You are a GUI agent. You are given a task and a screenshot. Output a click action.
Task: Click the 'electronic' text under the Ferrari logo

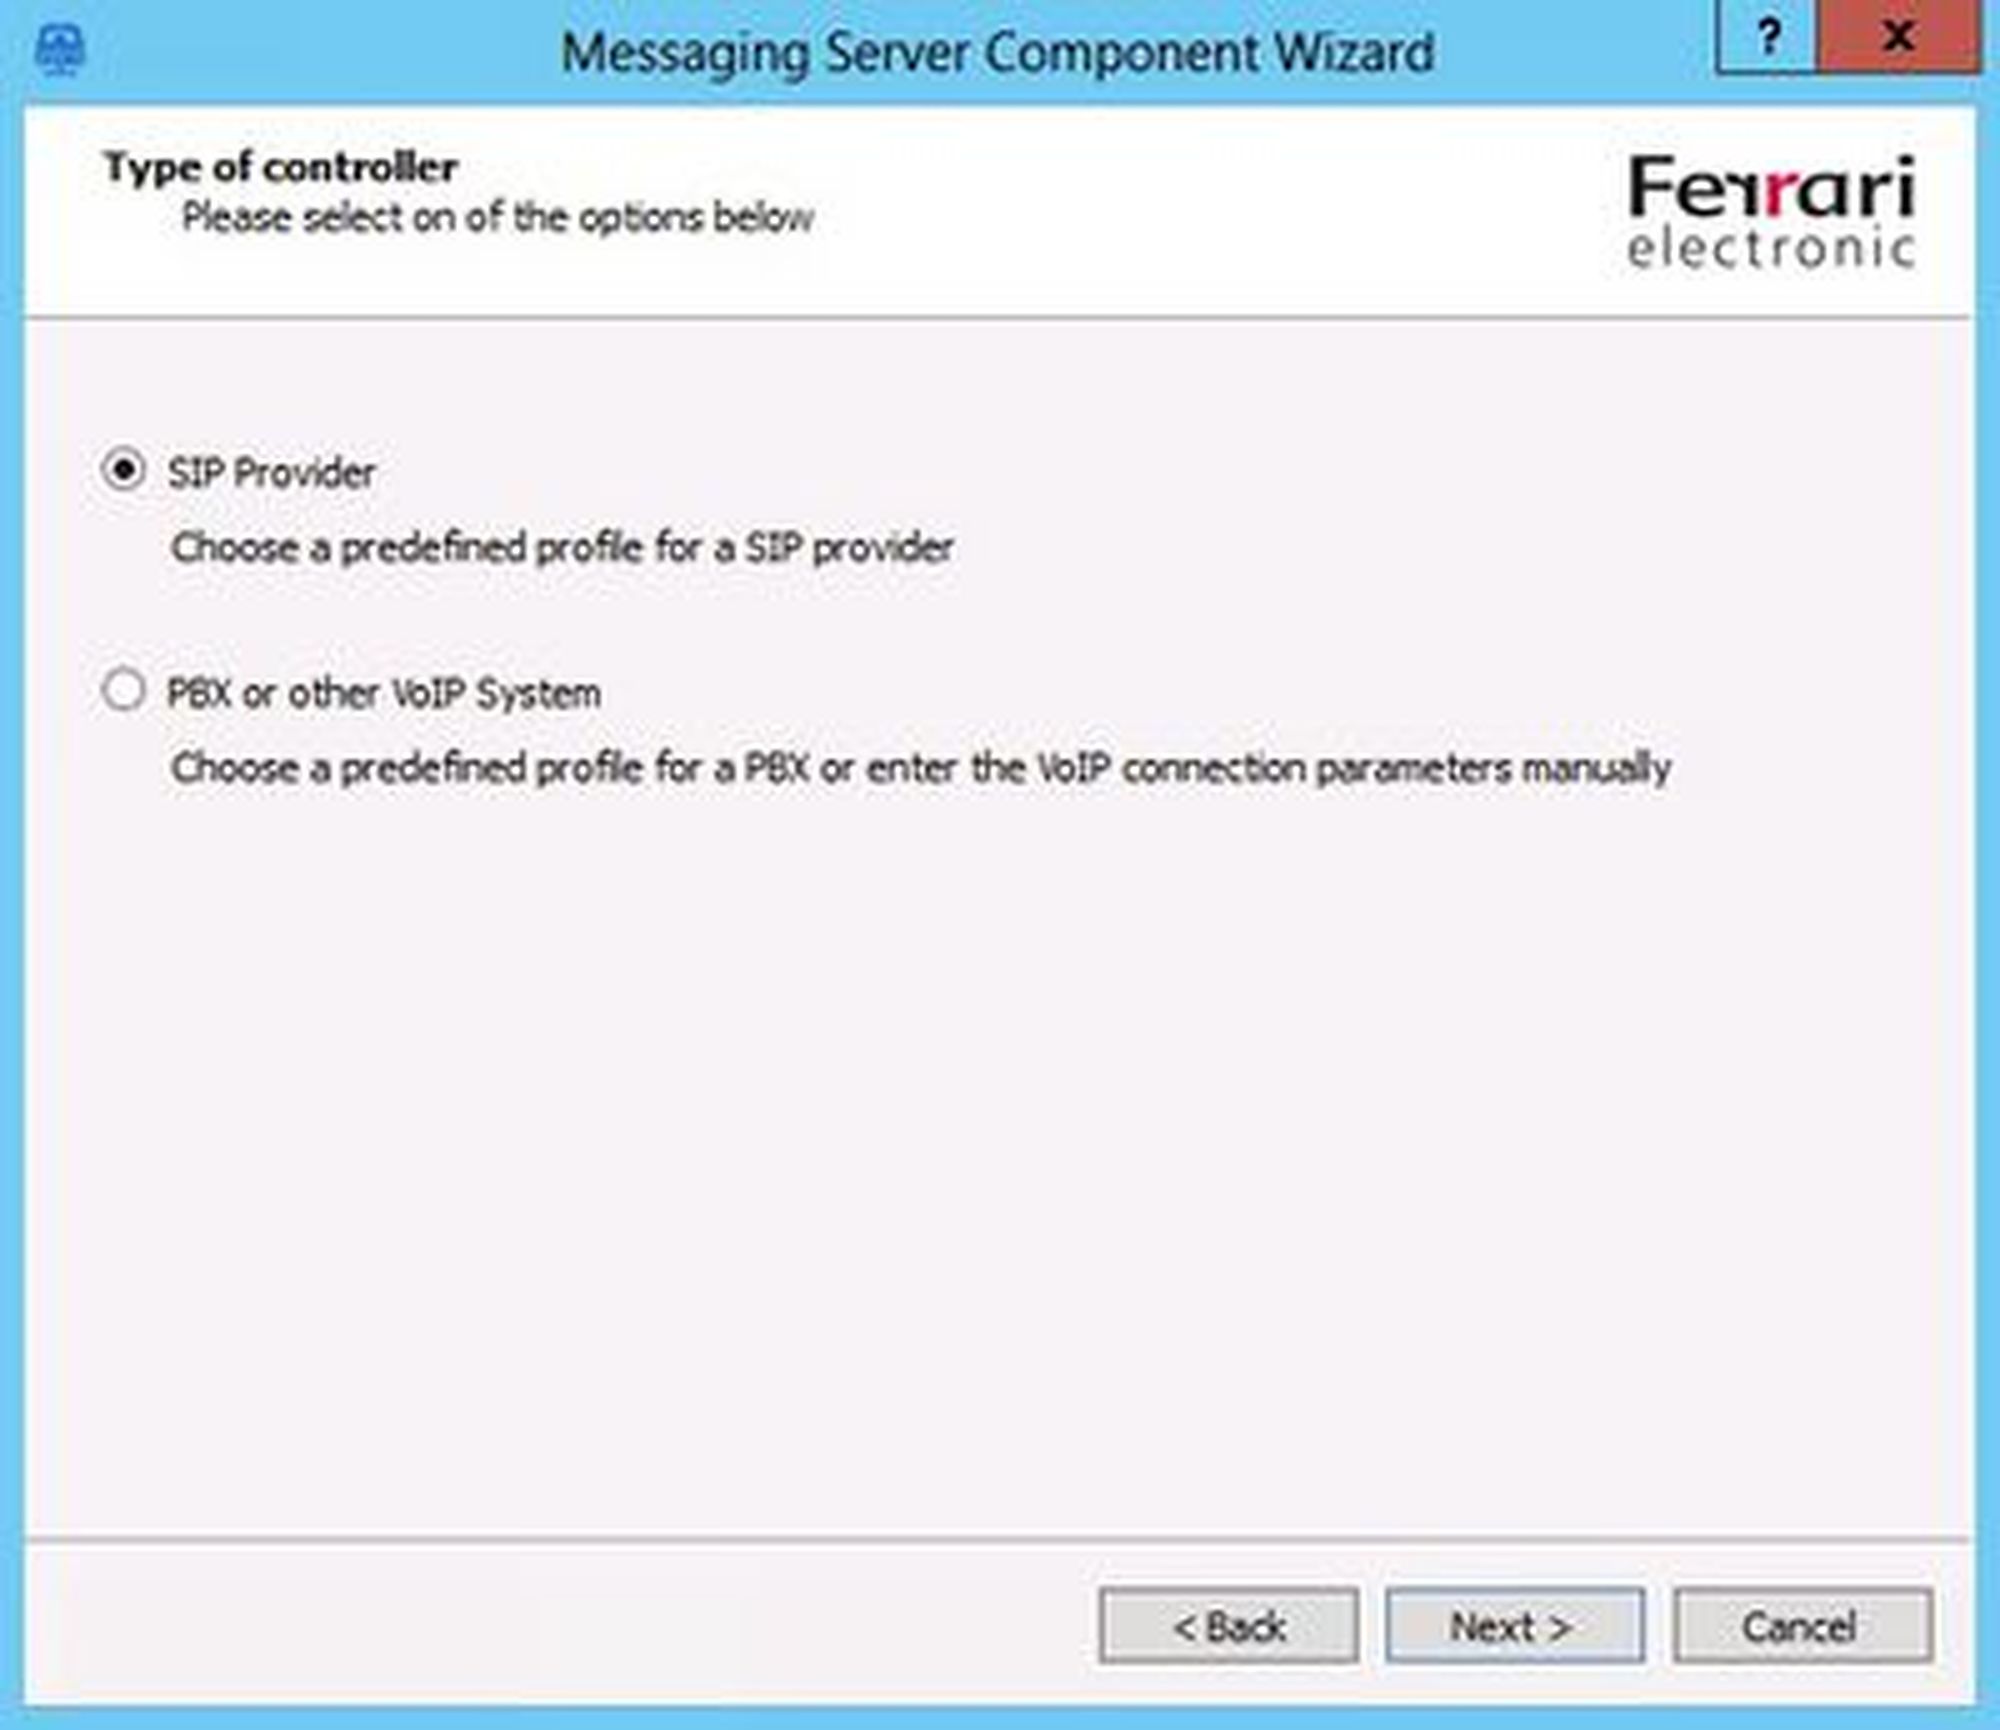1770,249
